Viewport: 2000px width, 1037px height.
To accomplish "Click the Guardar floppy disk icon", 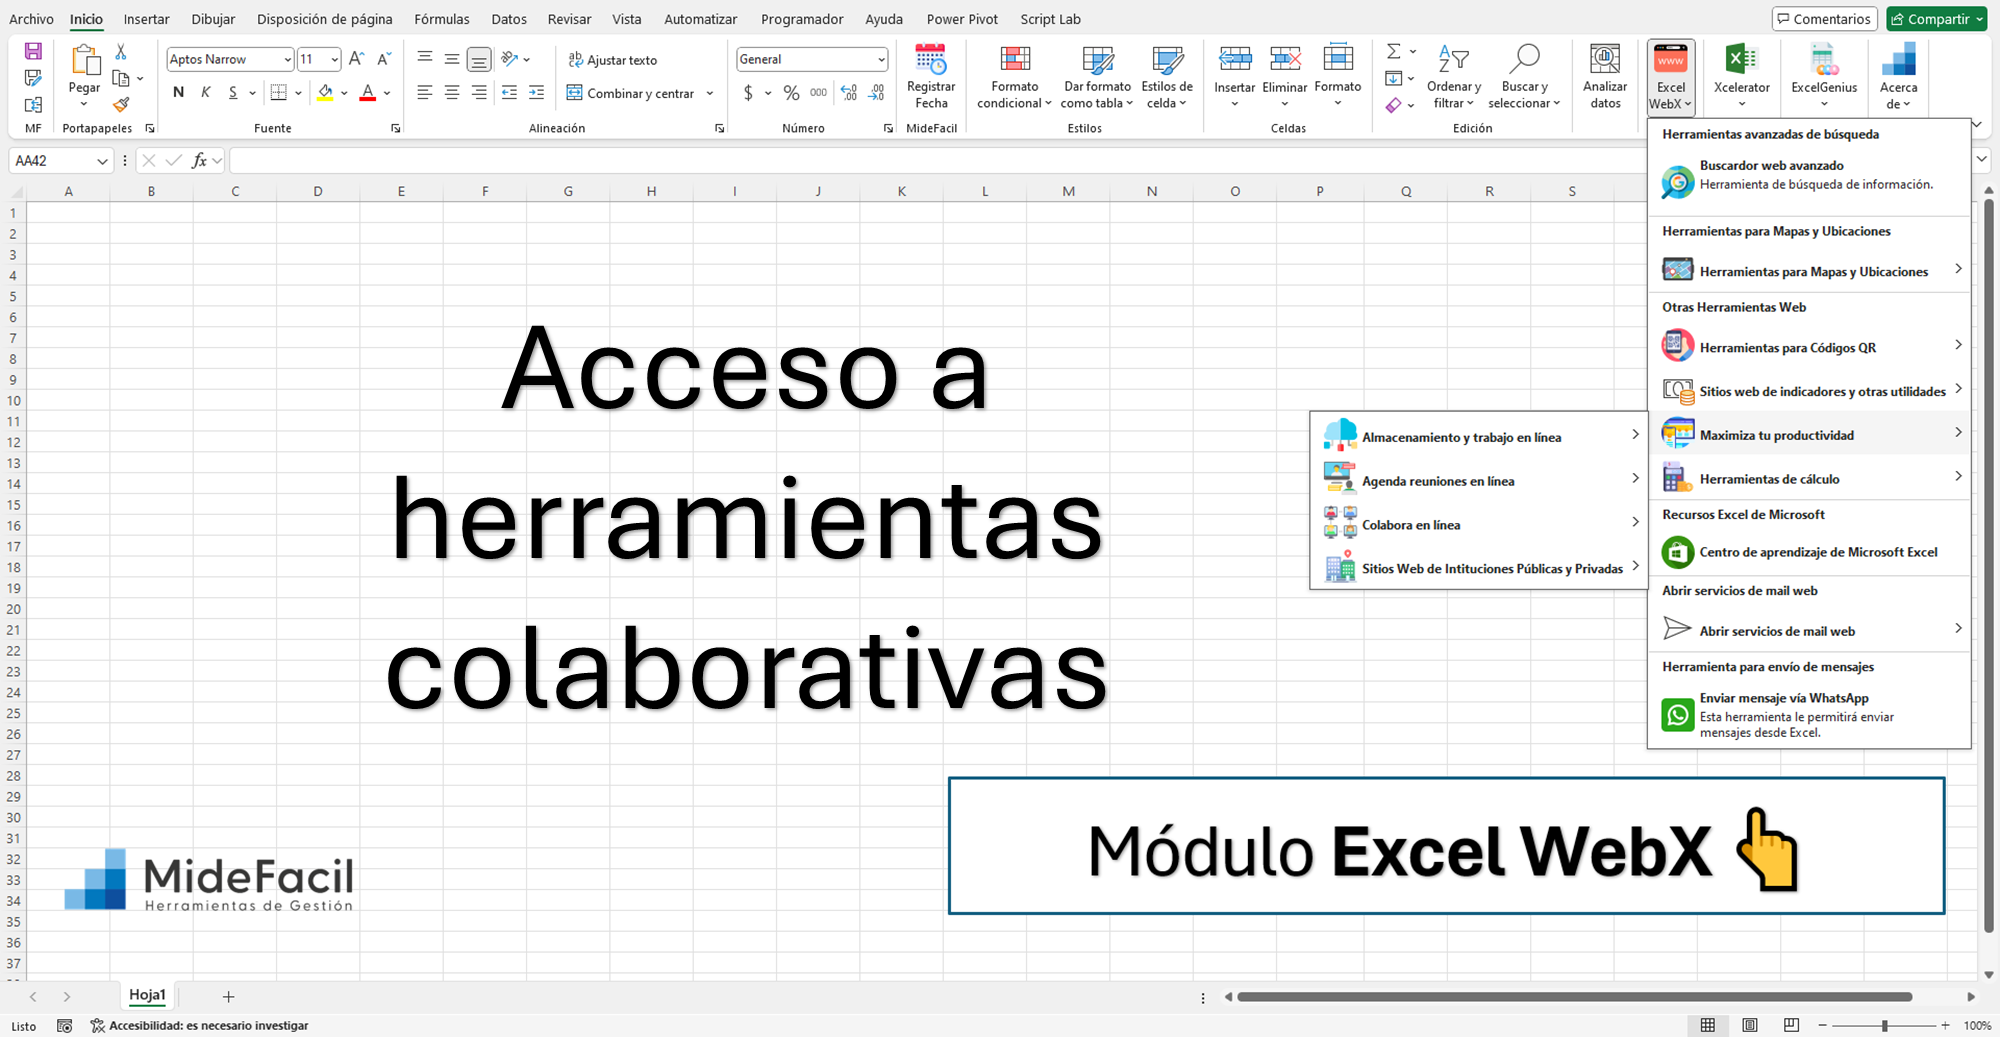I will [33, 52].
